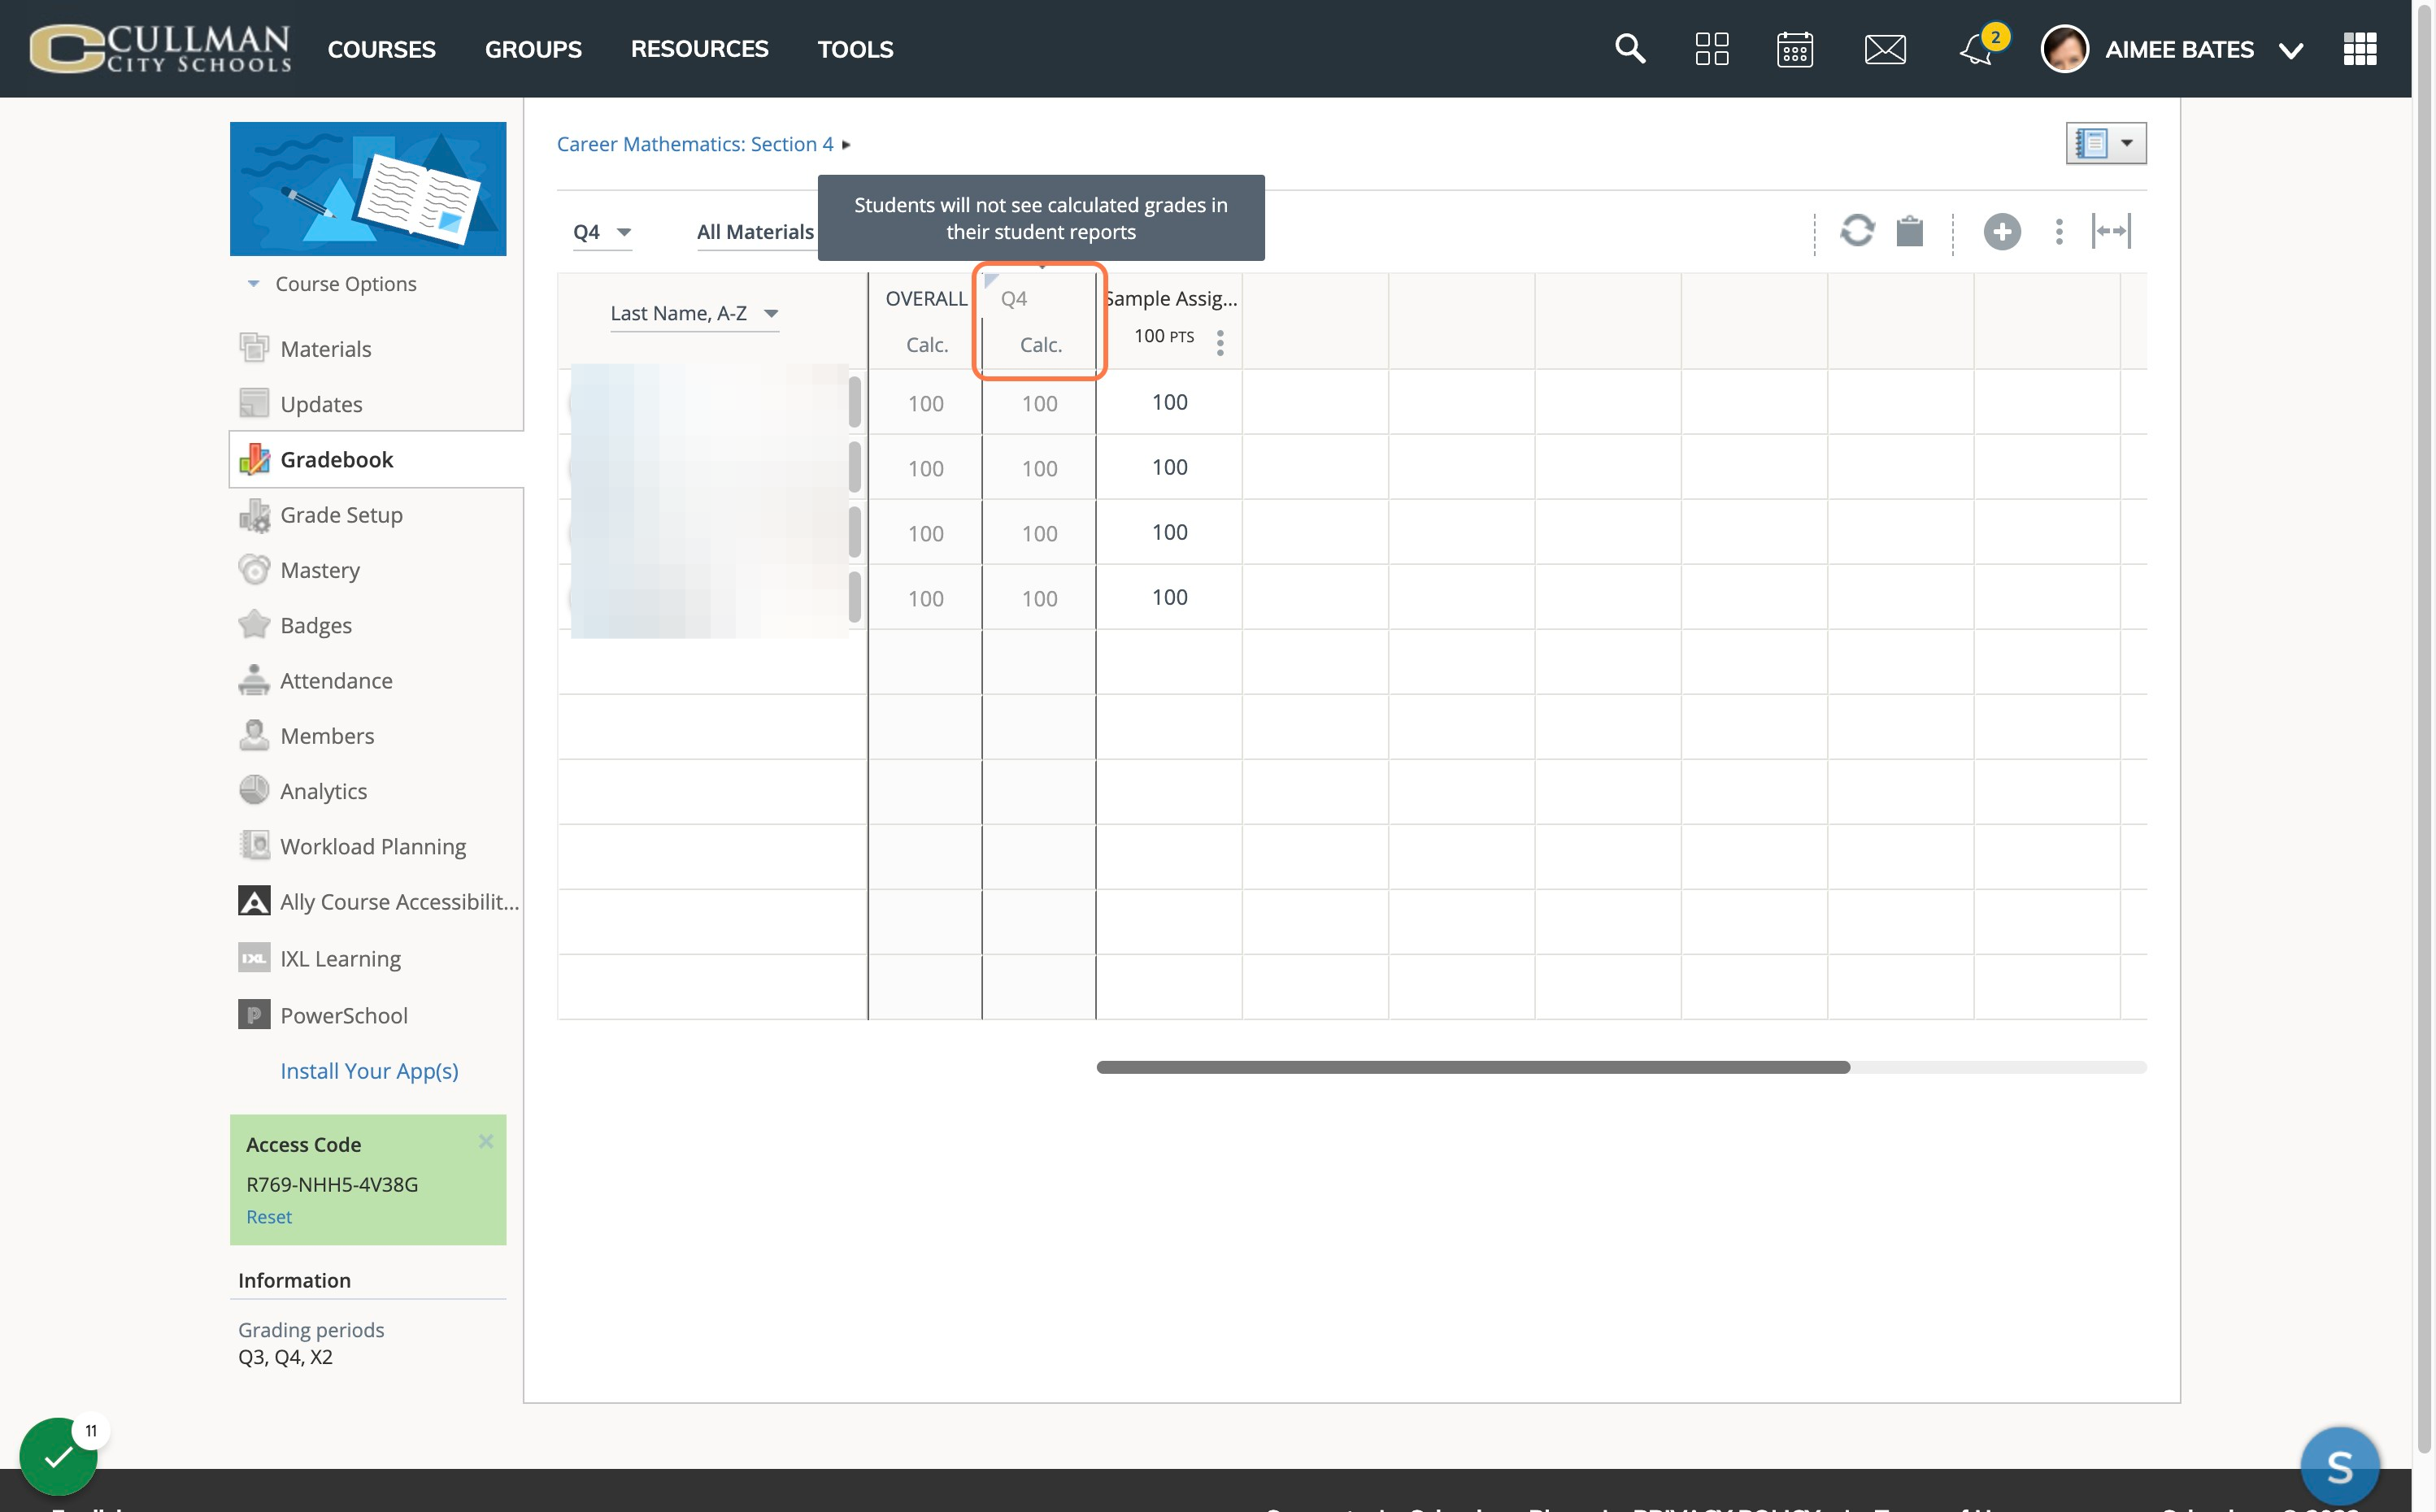Viewport: 2436px width, 1512px height.
Task: Open Materials in course sidebar
Action: [325, 348]
